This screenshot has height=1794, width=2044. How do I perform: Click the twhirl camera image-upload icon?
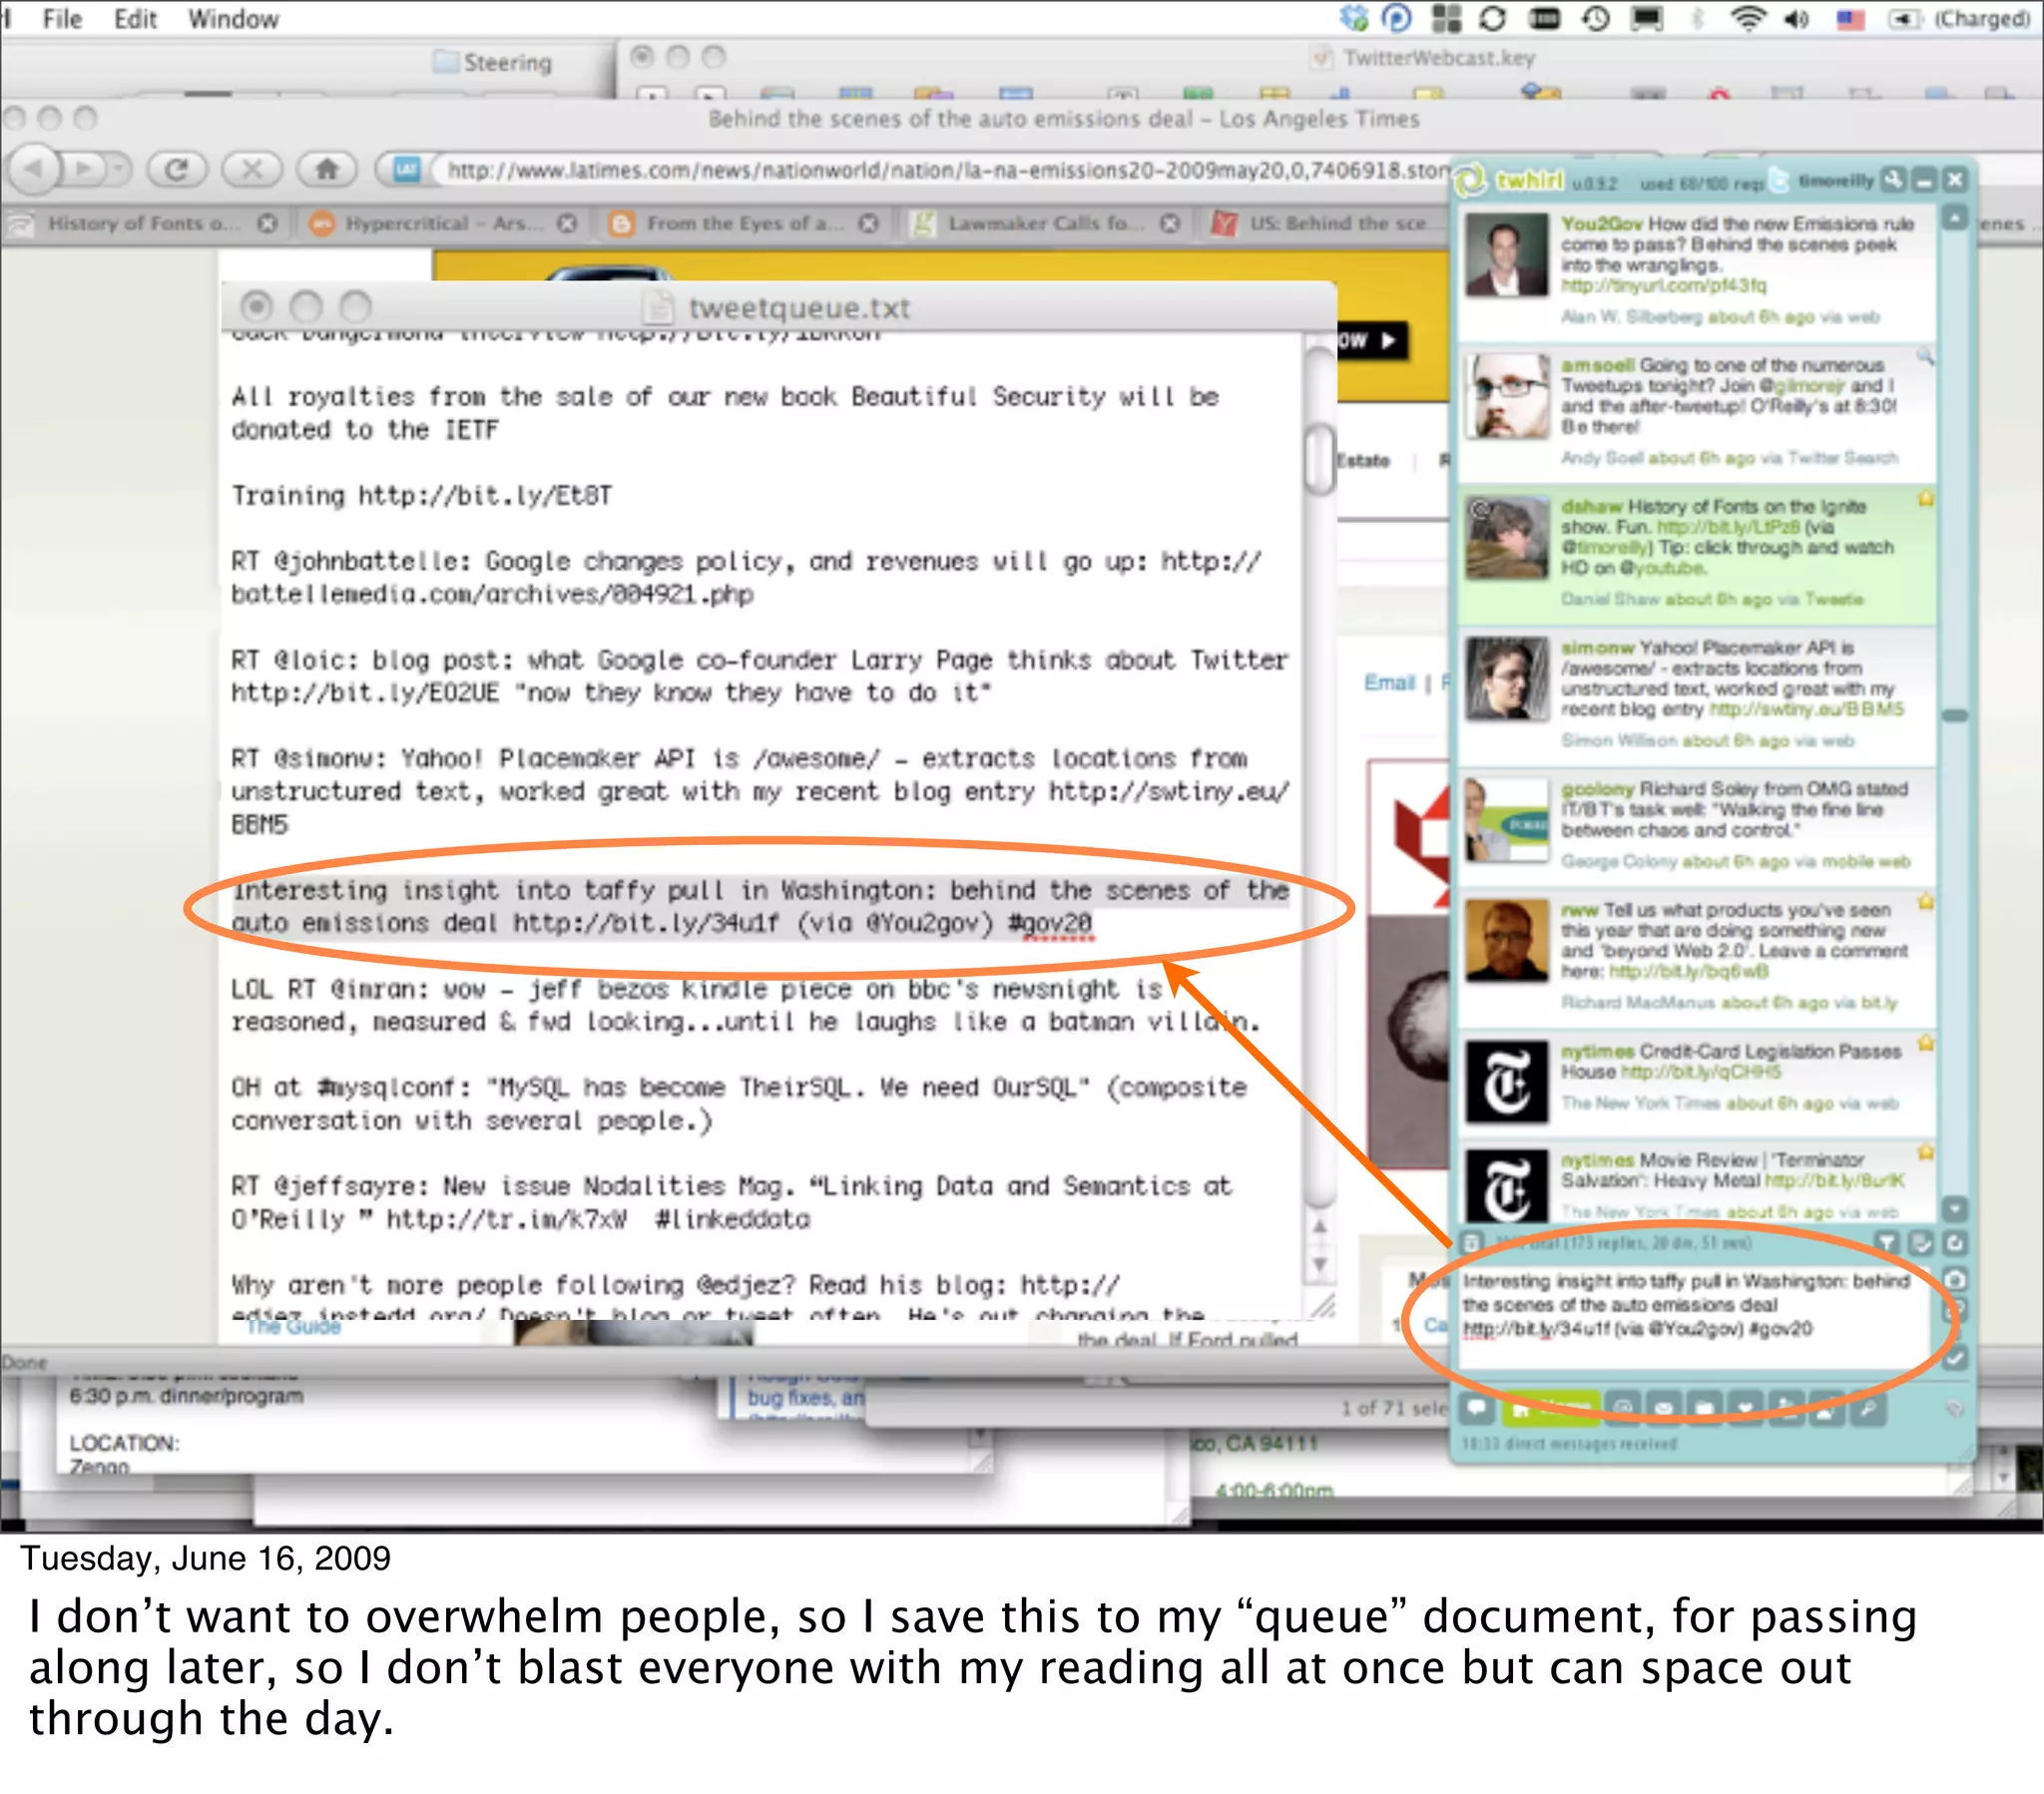[1955, 1280]
